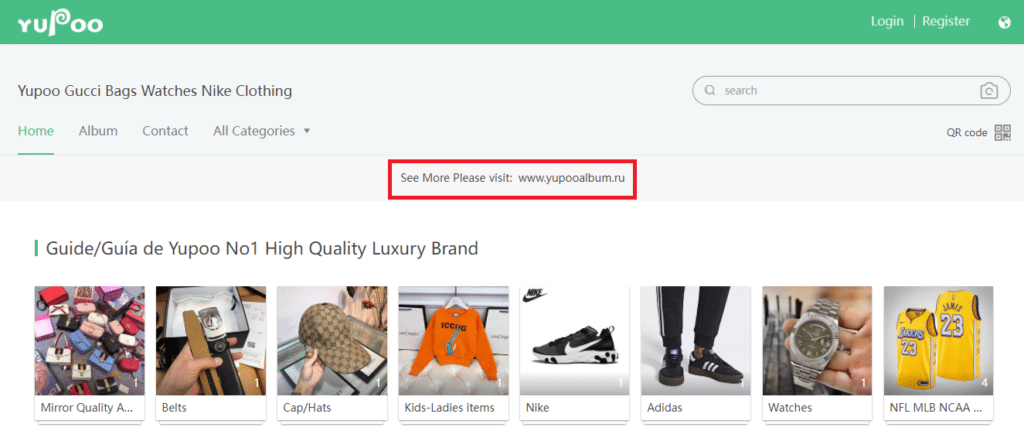Open the language globe icon
1024x441 pixels.
[1004, 23]
